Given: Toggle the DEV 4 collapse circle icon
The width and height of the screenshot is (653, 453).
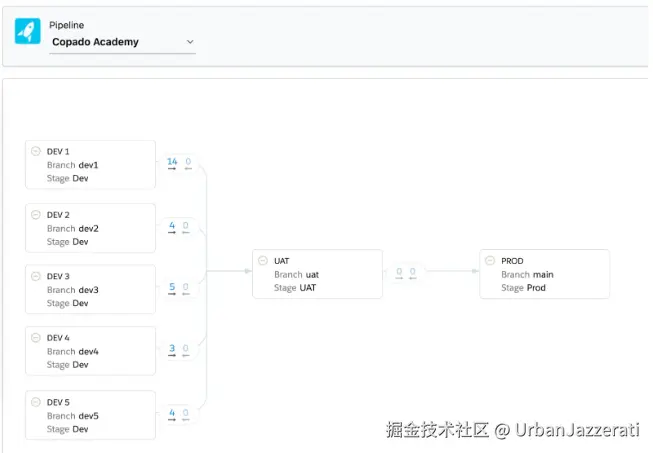Looking at the screenshot, I should pos(36,338).
